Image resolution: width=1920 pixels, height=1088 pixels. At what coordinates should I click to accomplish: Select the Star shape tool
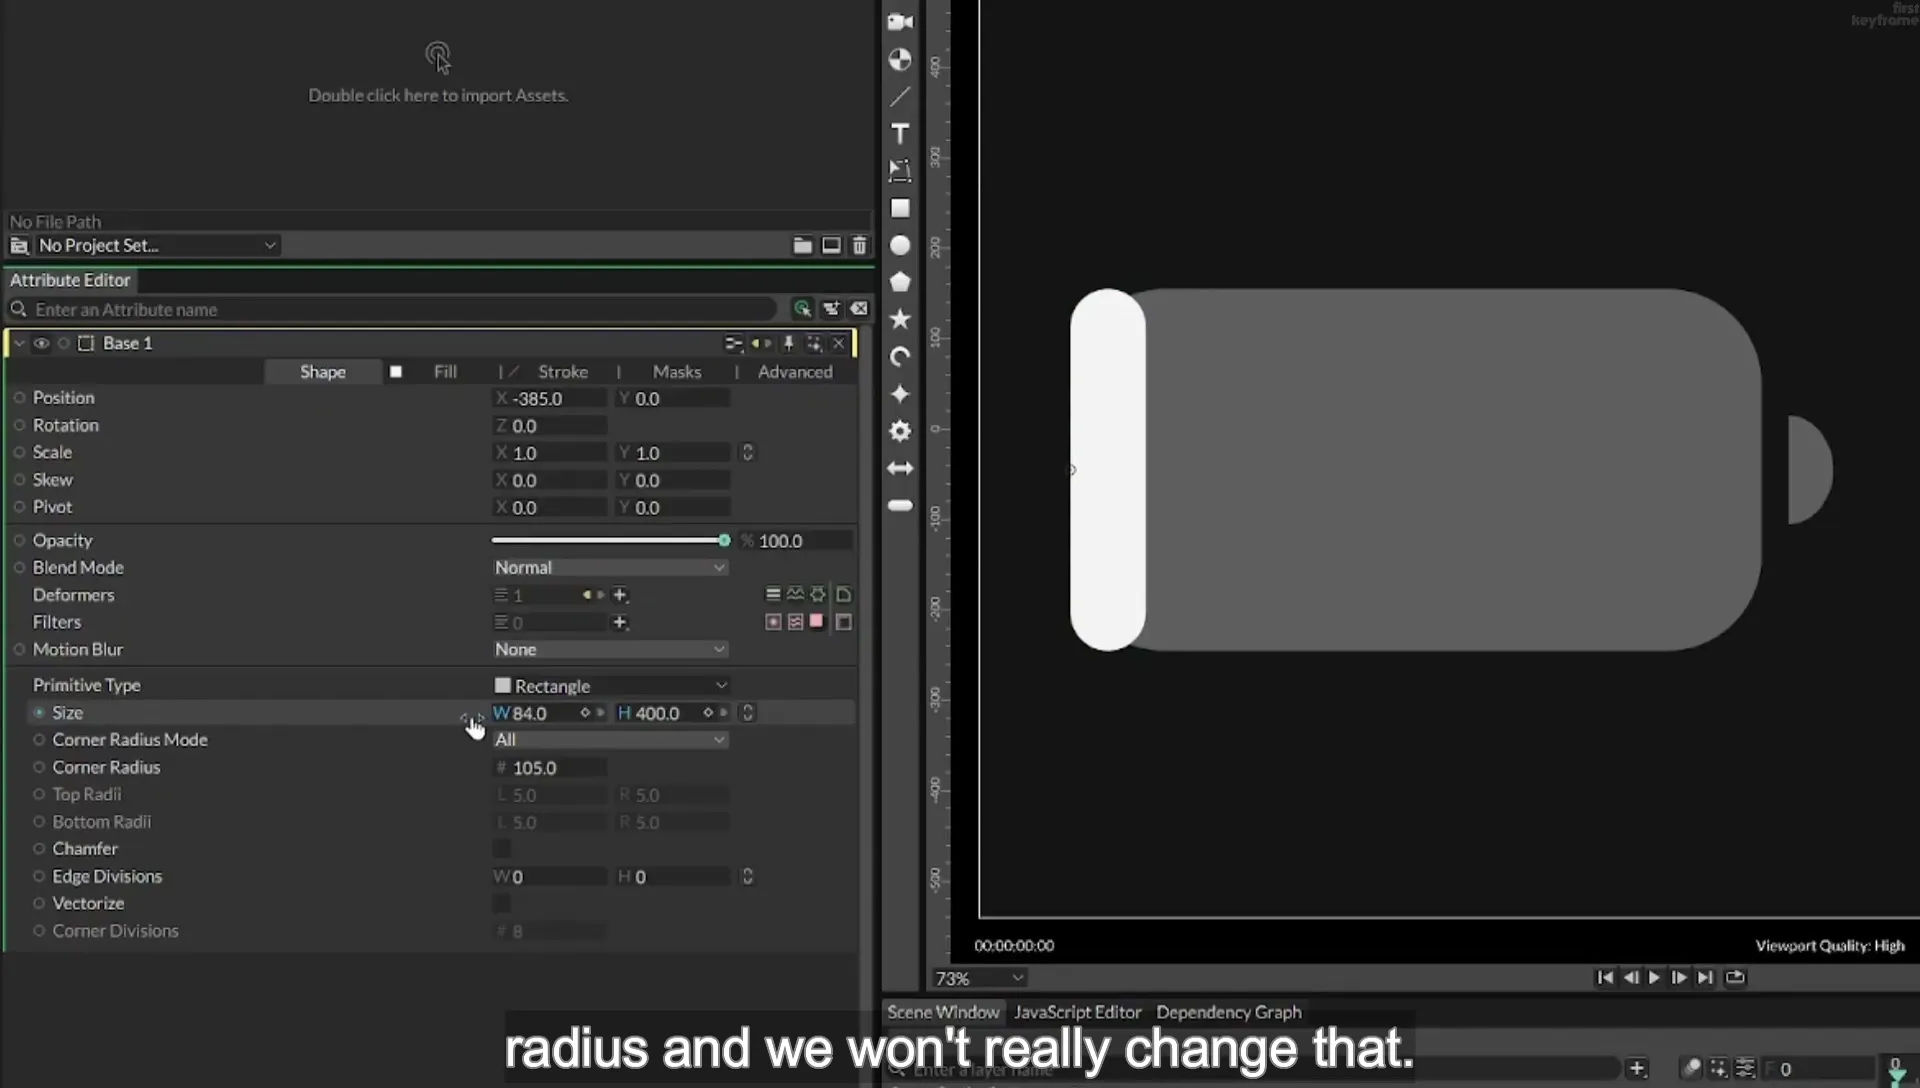900,319
